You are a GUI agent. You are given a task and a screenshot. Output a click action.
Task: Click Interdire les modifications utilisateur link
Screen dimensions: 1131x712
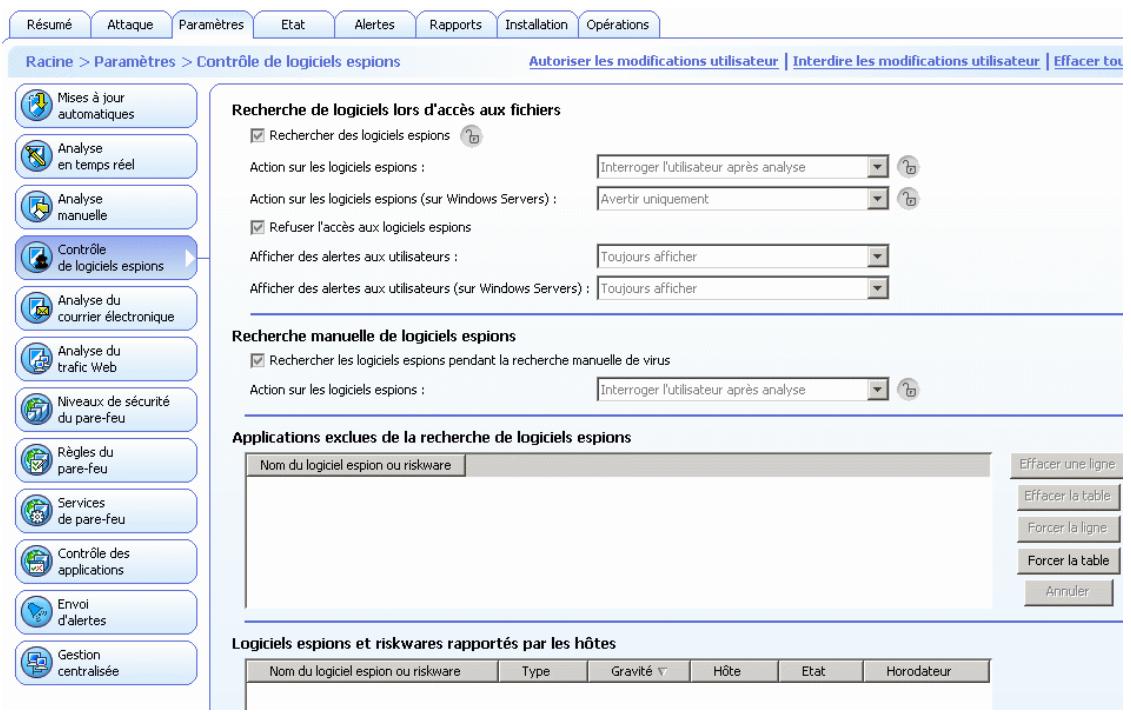pos(916,61)
